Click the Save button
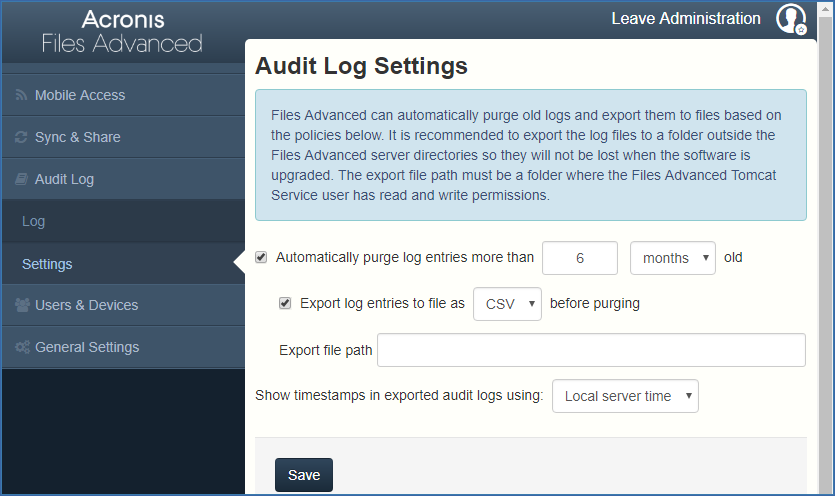This screenshot has width=835, height=496. [304, 475]
